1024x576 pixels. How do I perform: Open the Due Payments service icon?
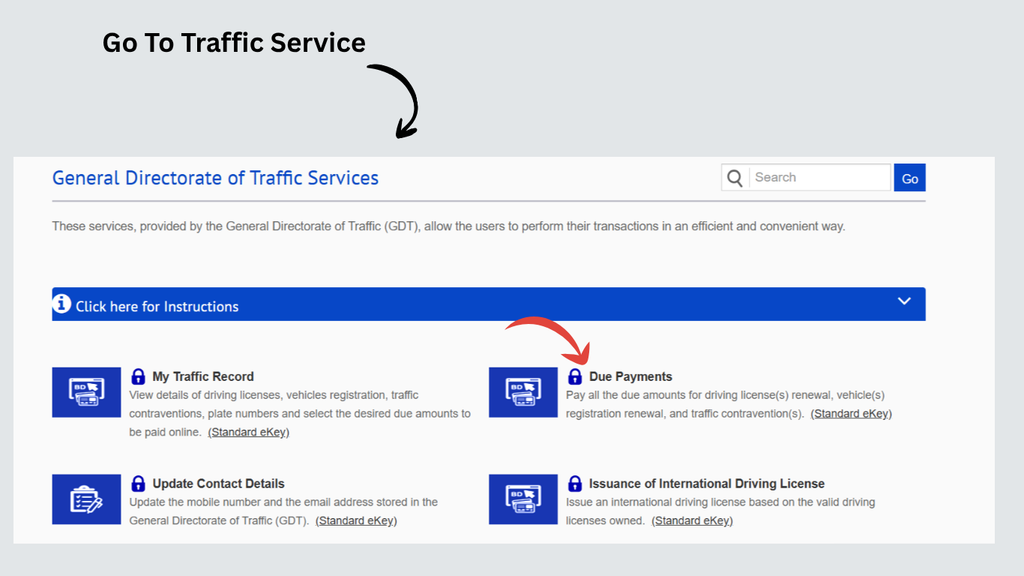[523, 392]
